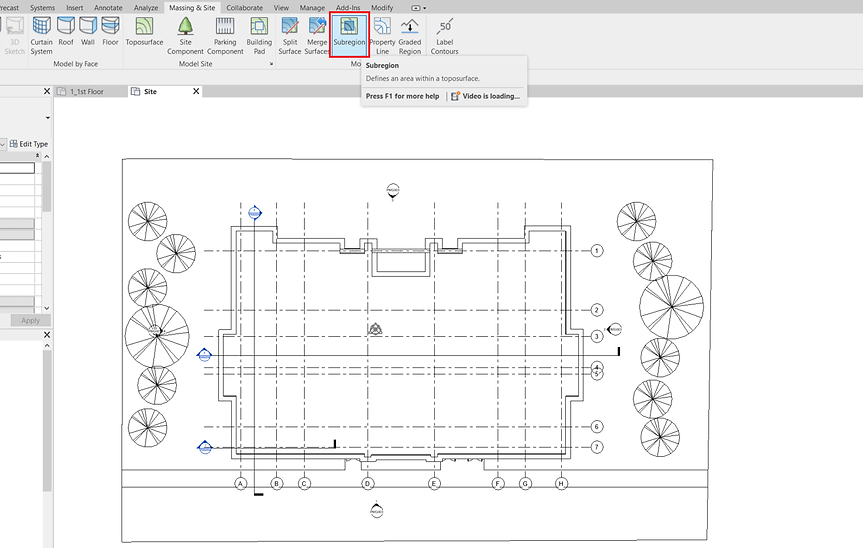The image size is (863, 548).
Task: Switch to the Massing & Site tab
Action: (192, 8)
